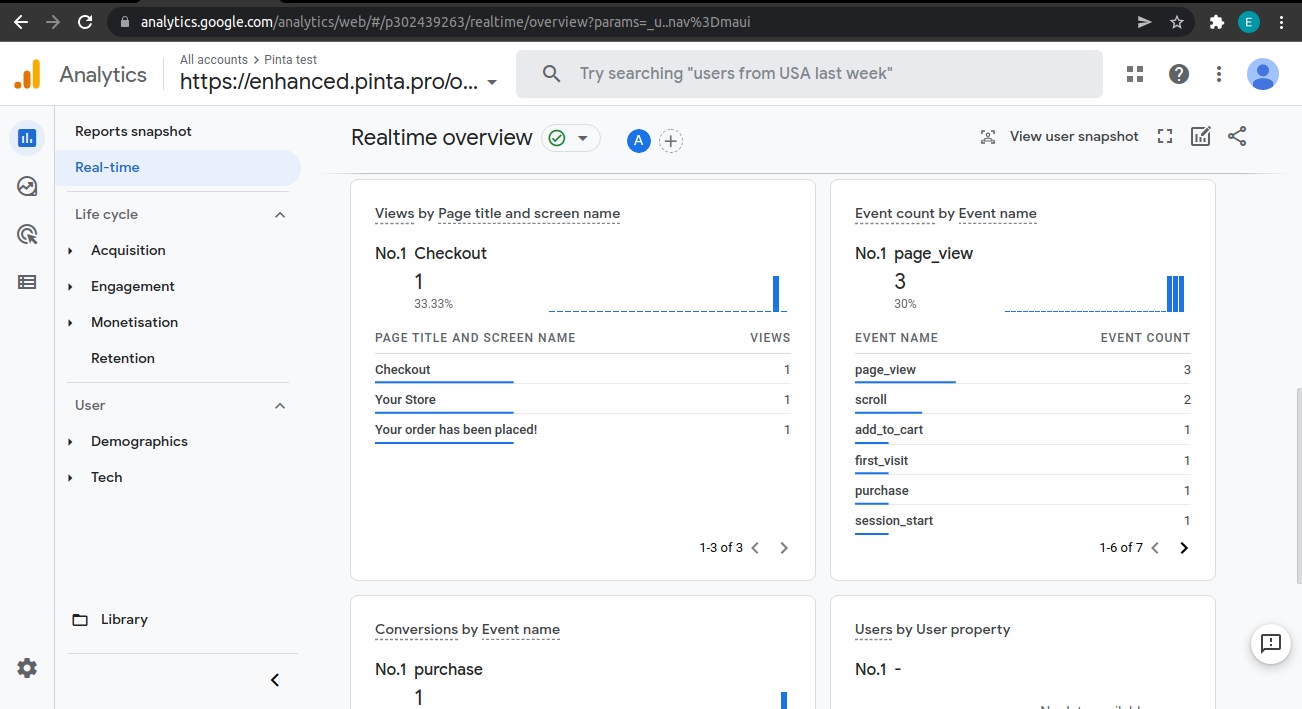Click the Share this report icon
The height and width of the screenshot is (709, 1302).
click(x=1237, y=137)
